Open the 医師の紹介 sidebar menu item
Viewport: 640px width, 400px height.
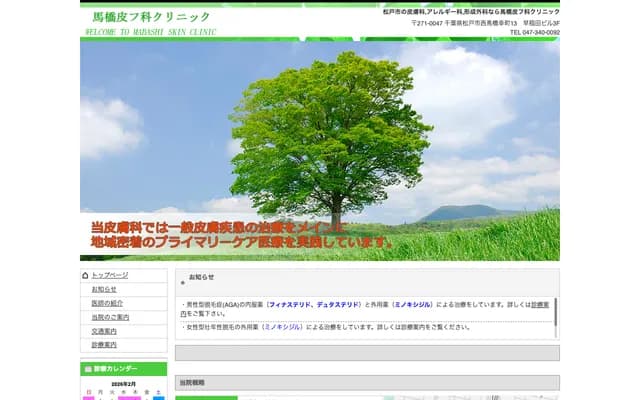[x=108, y=303]
